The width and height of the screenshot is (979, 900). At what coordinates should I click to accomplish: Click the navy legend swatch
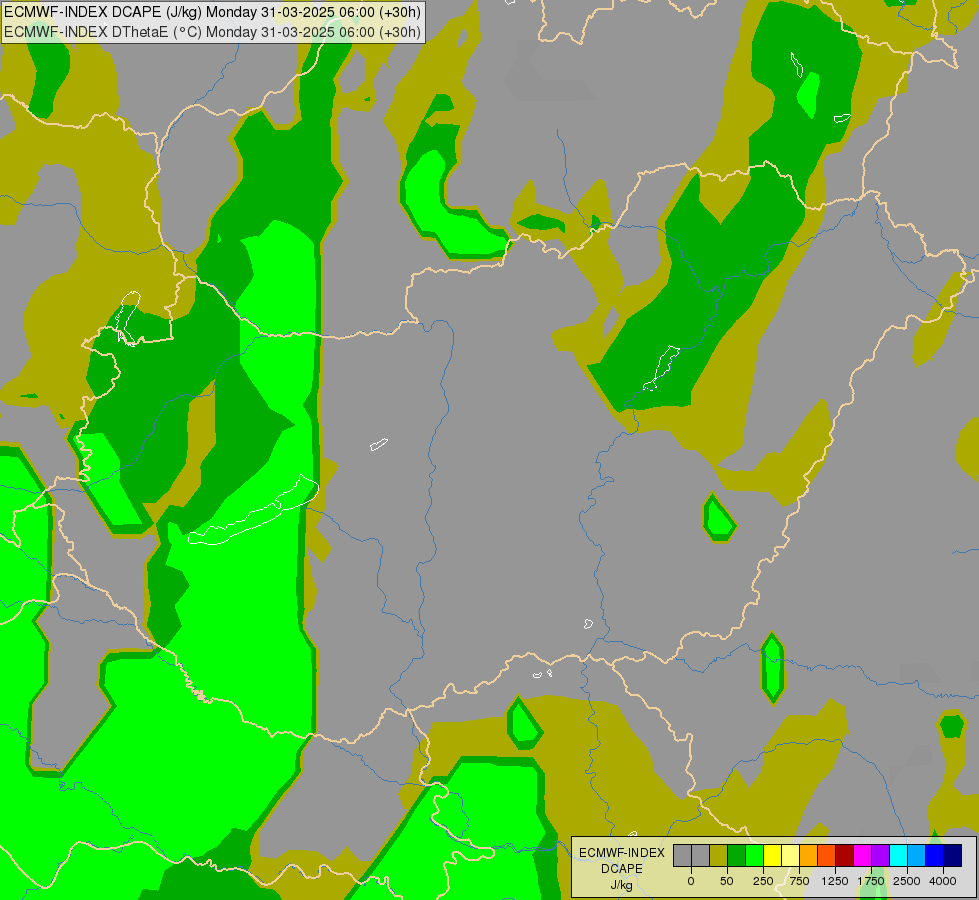pos(953,856)
